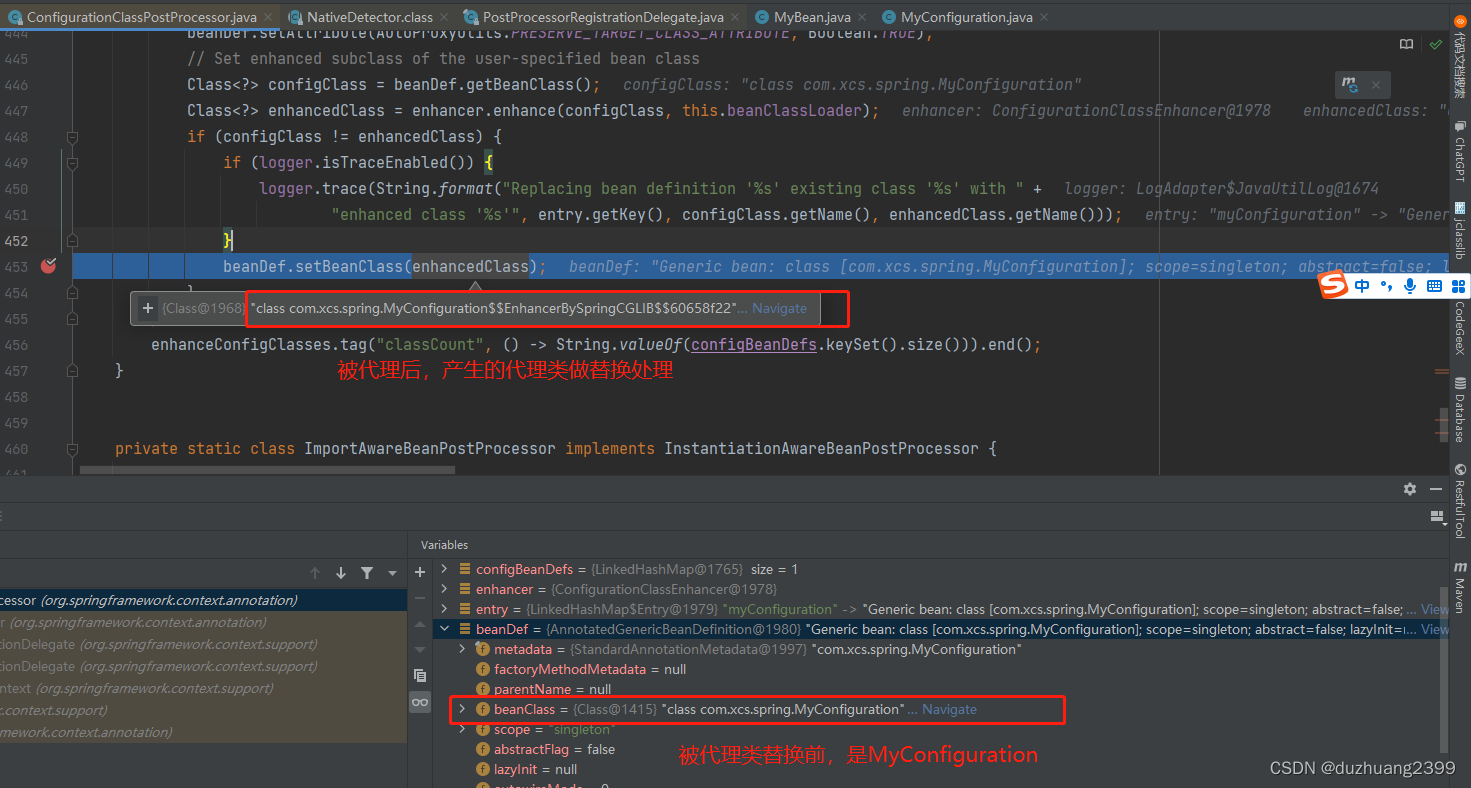Move the selected watch down
Image resolution: width=1471 pixels, height=788 pixels.
(x=420, y=650)
